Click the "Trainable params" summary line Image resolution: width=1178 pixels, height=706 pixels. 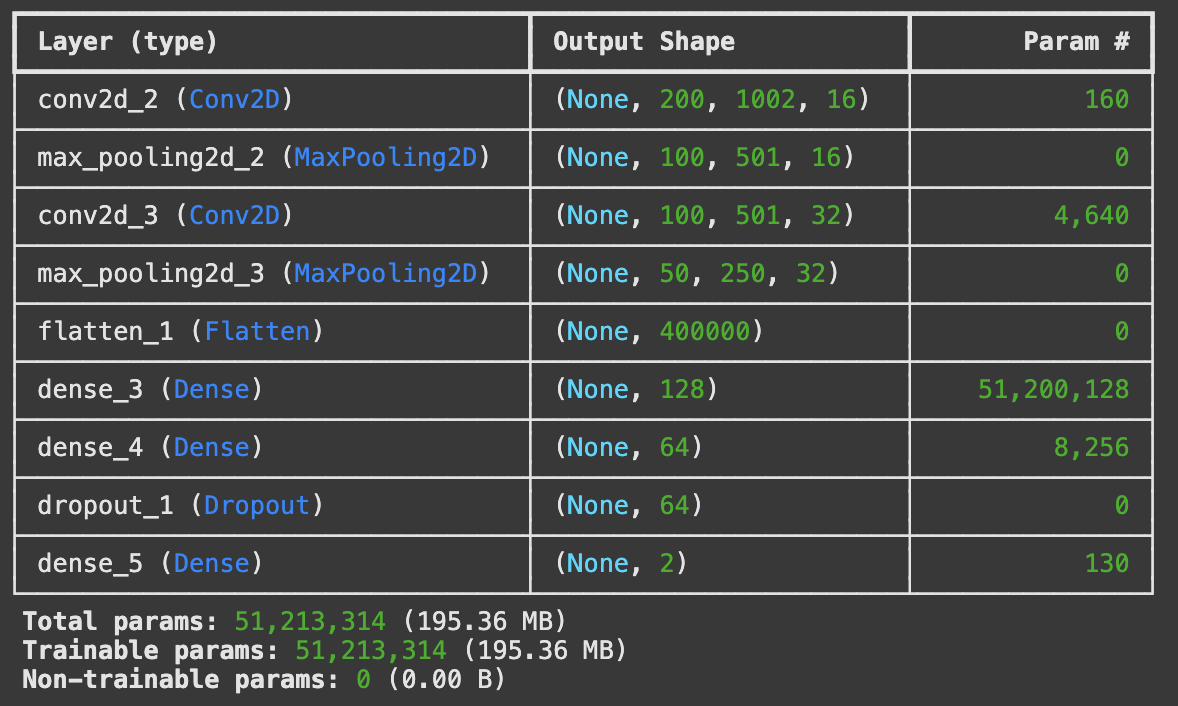pyautogui.click(x=324, y=651)
